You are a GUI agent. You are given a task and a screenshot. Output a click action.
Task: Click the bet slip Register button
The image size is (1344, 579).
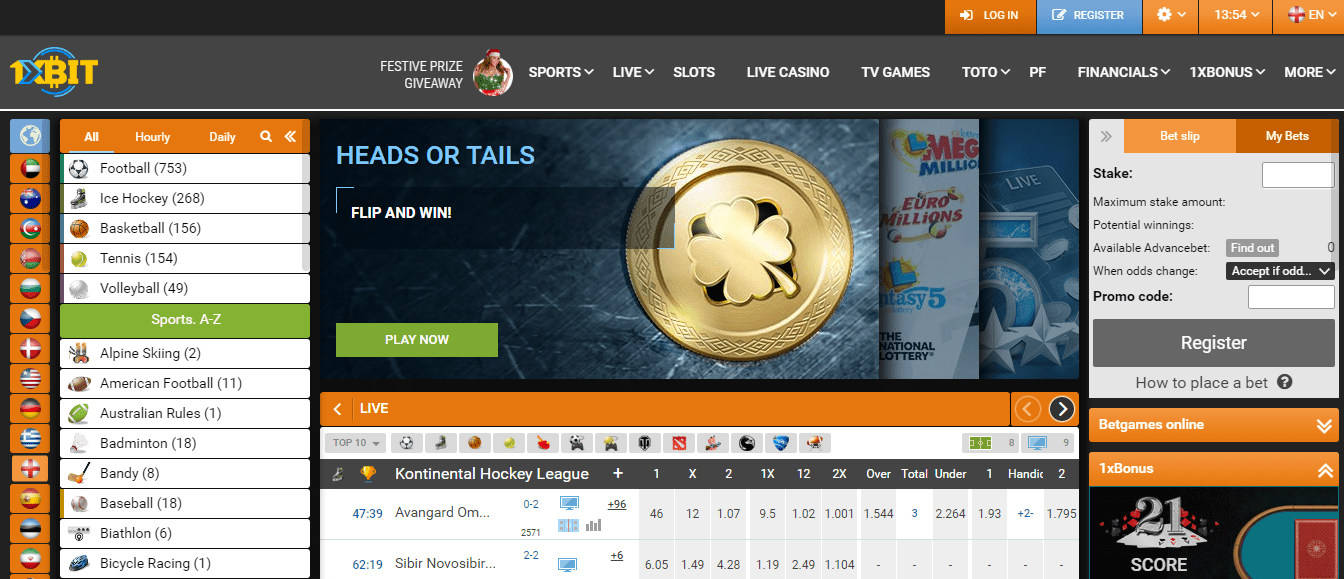pos(1213,343)
